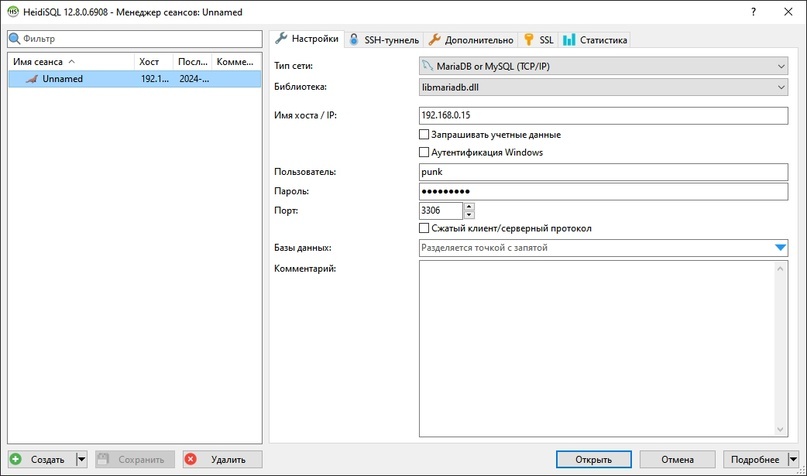
Task: Click the red X icon on Удалить
Action: (x=190, y=459)
